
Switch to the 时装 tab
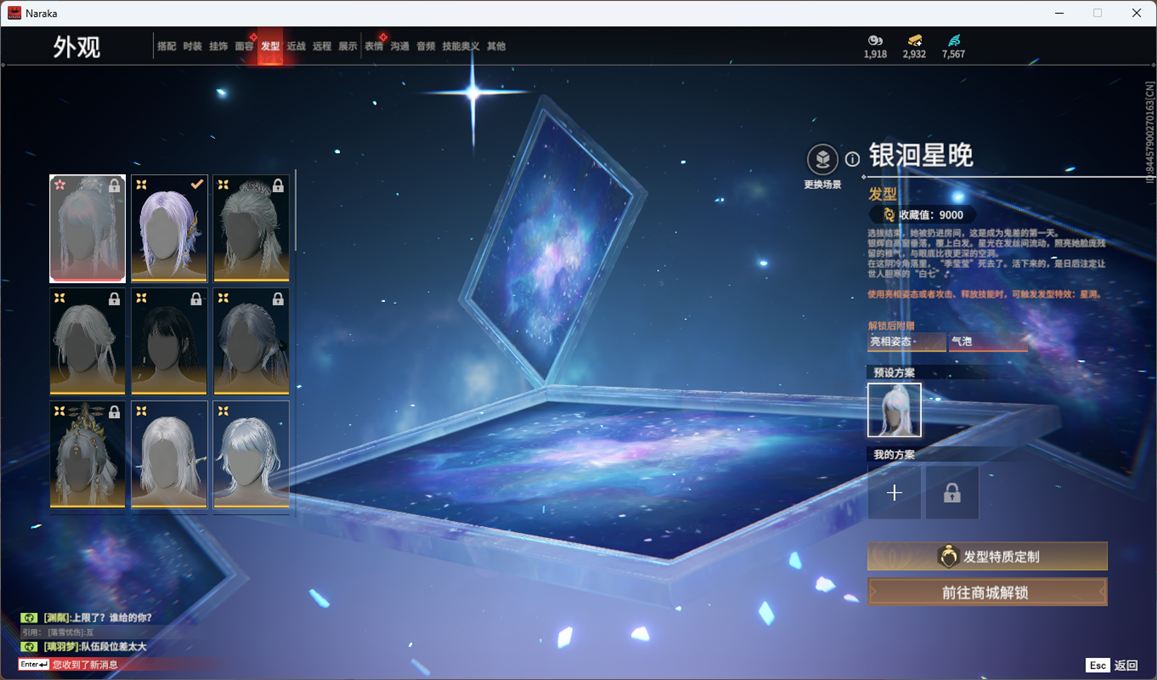(x=192, y=46)
